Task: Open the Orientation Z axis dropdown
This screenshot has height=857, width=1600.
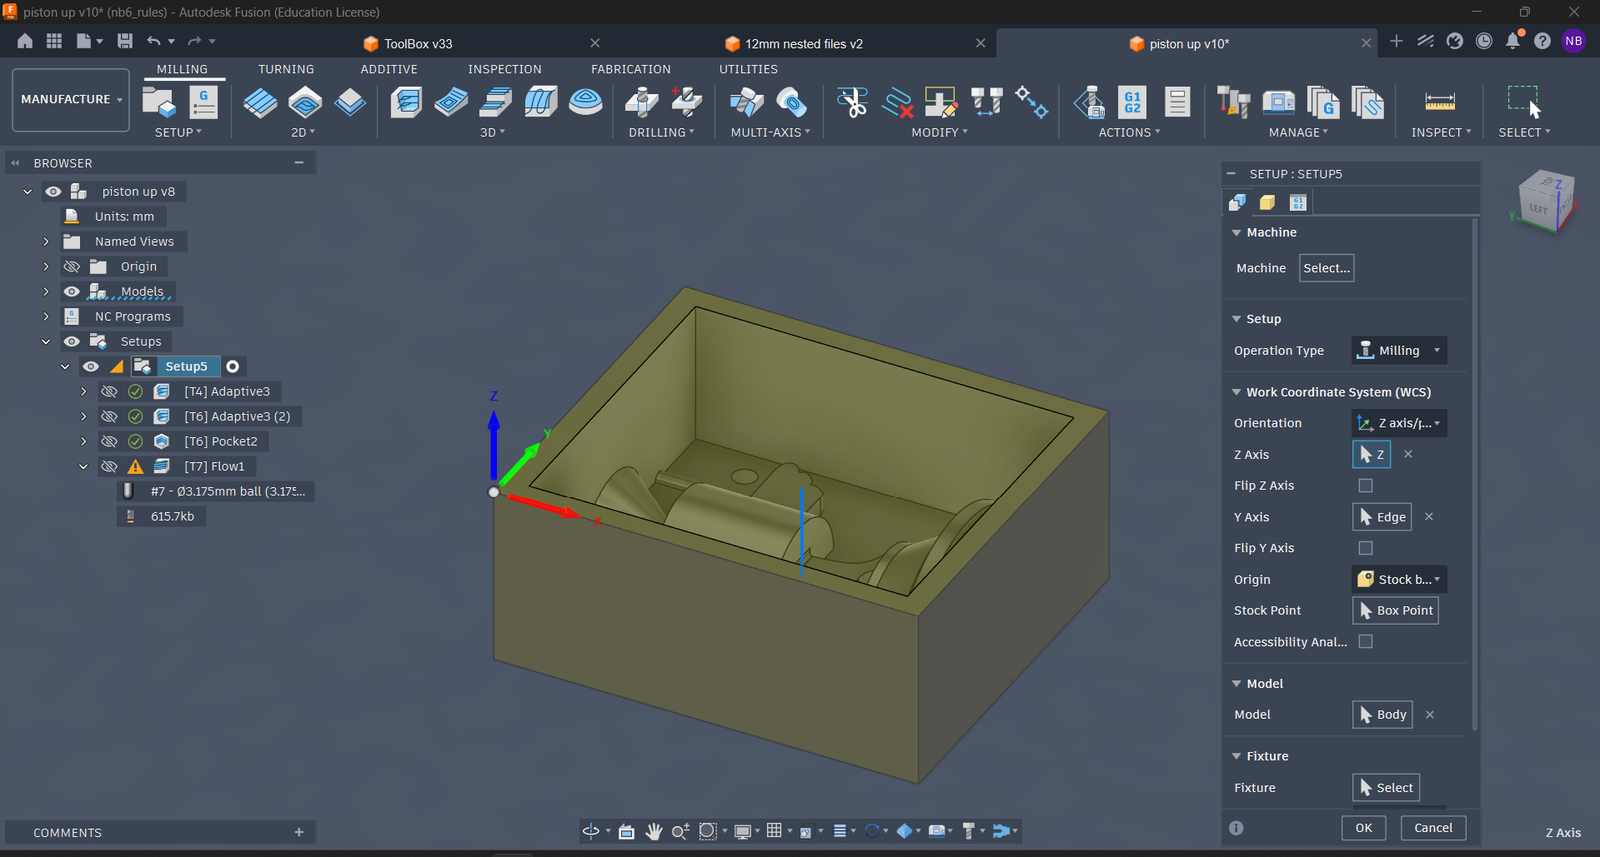Action: pyautogui.click(x=1398, y=423)
